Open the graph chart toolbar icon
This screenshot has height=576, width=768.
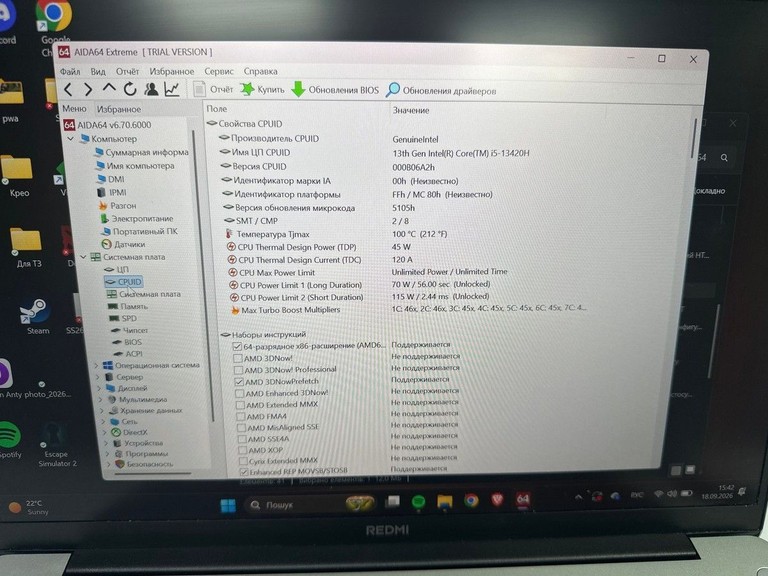coord(172,89)
